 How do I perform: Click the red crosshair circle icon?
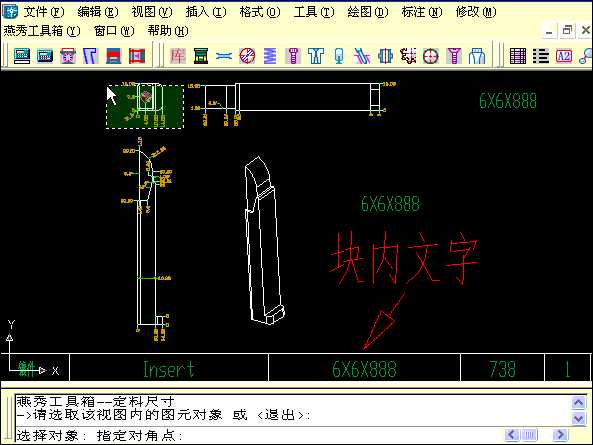pos(431,56)
